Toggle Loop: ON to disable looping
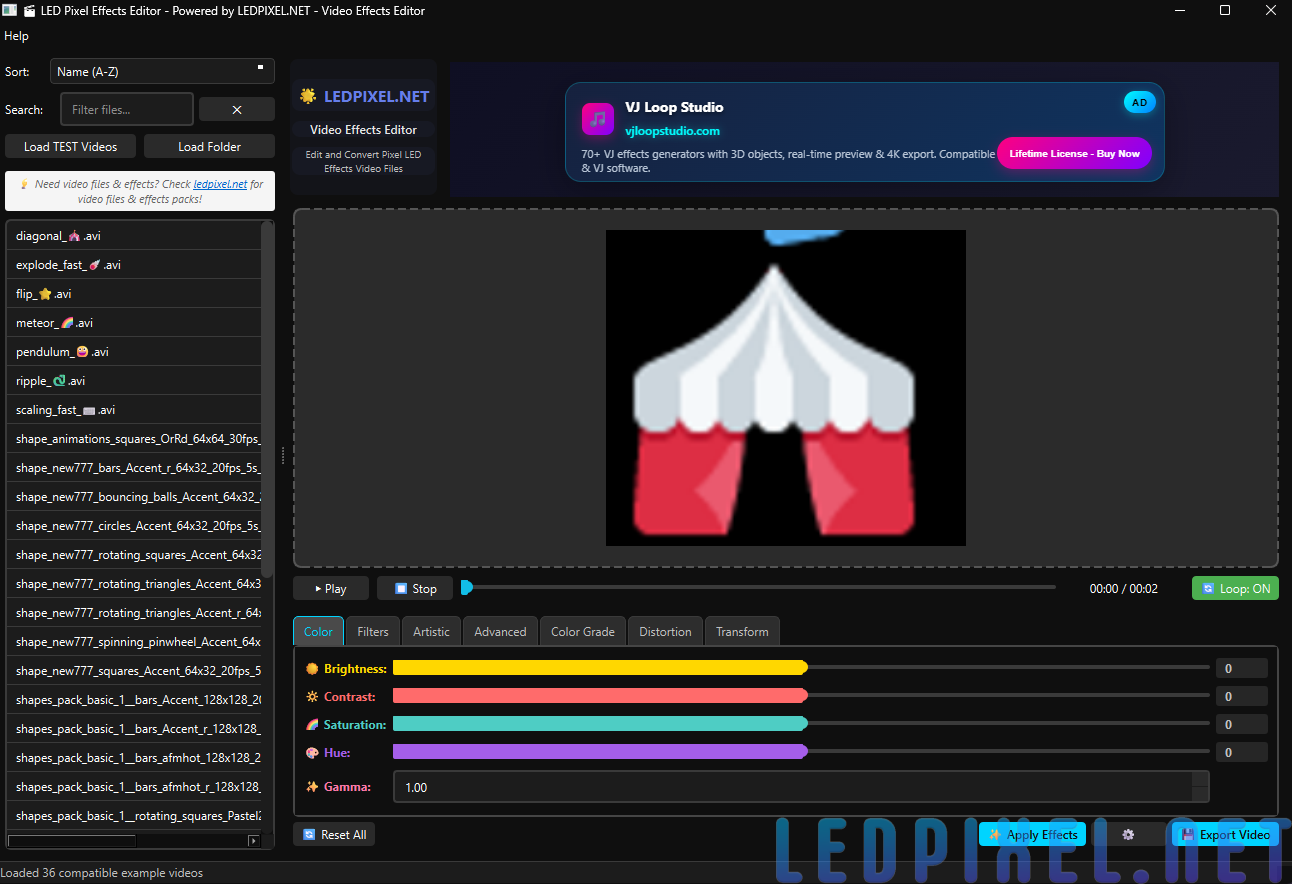 [x=1235, y=588]
